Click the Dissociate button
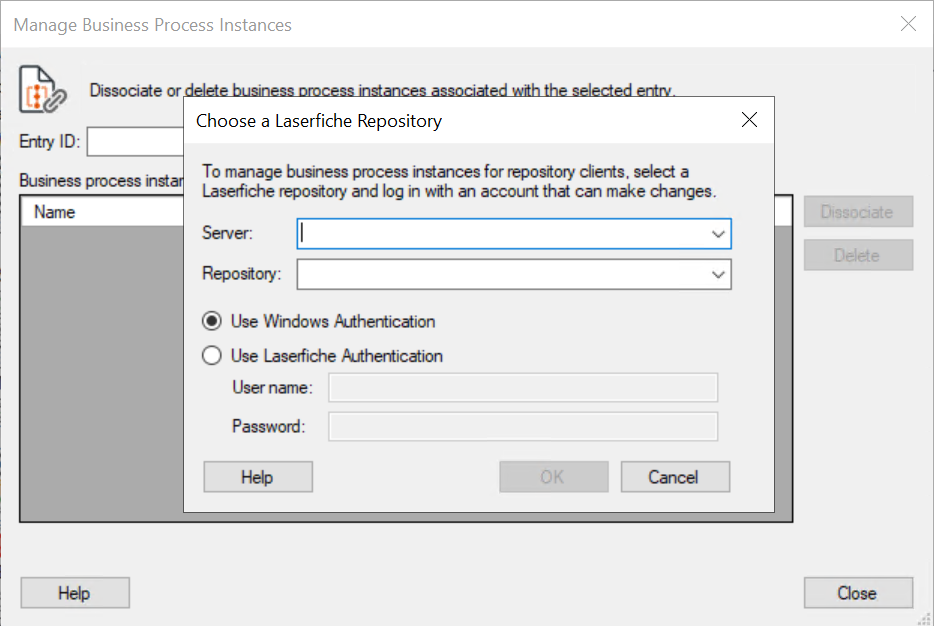 point(857,212)
